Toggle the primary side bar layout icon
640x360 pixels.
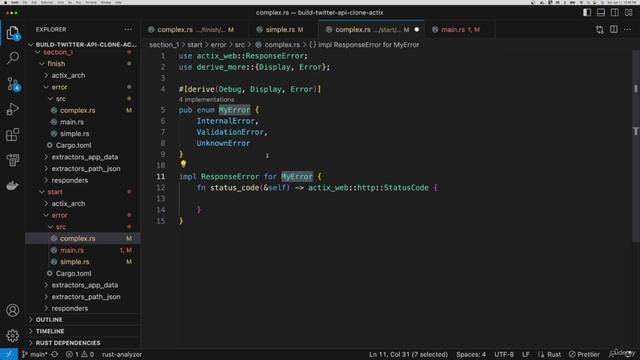click(587, 12)
